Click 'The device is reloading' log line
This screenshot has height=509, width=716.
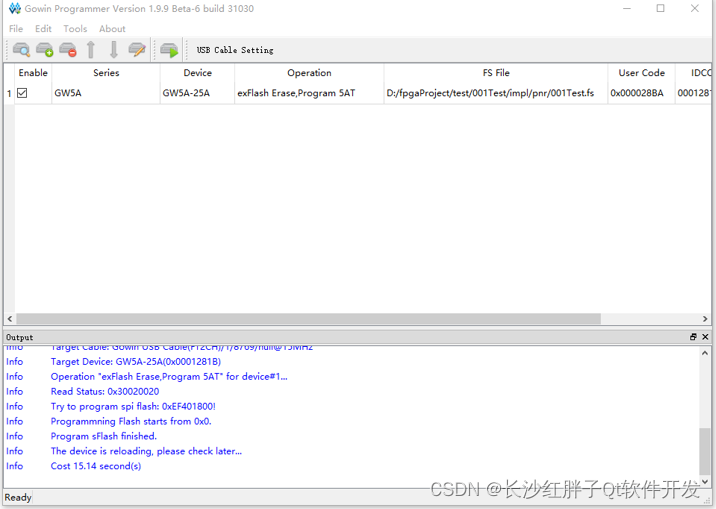coord(146,451)
